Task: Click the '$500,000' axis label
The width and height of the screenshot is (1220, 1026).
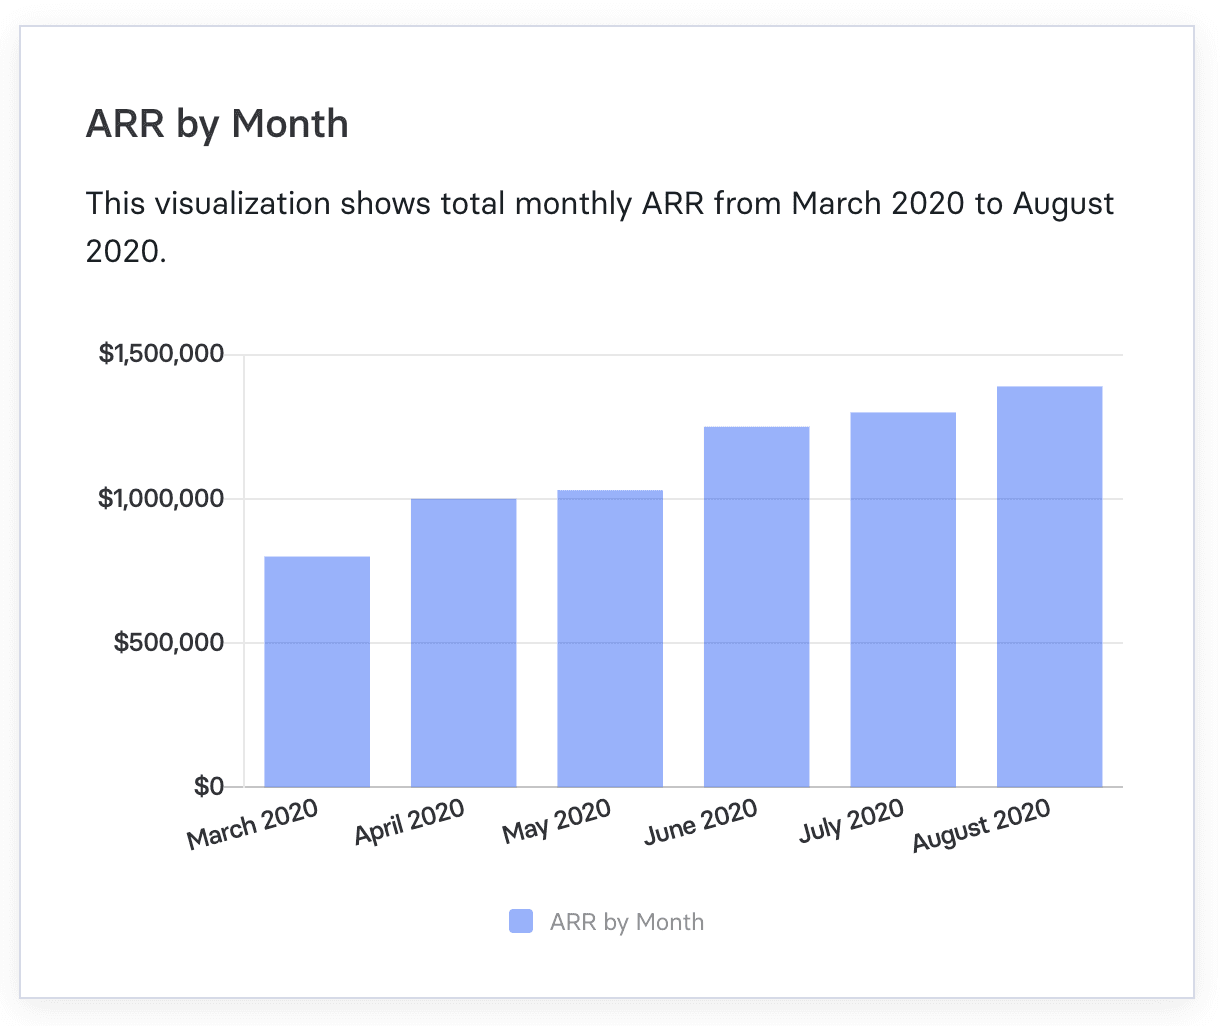Action: (x=169, y=642)
